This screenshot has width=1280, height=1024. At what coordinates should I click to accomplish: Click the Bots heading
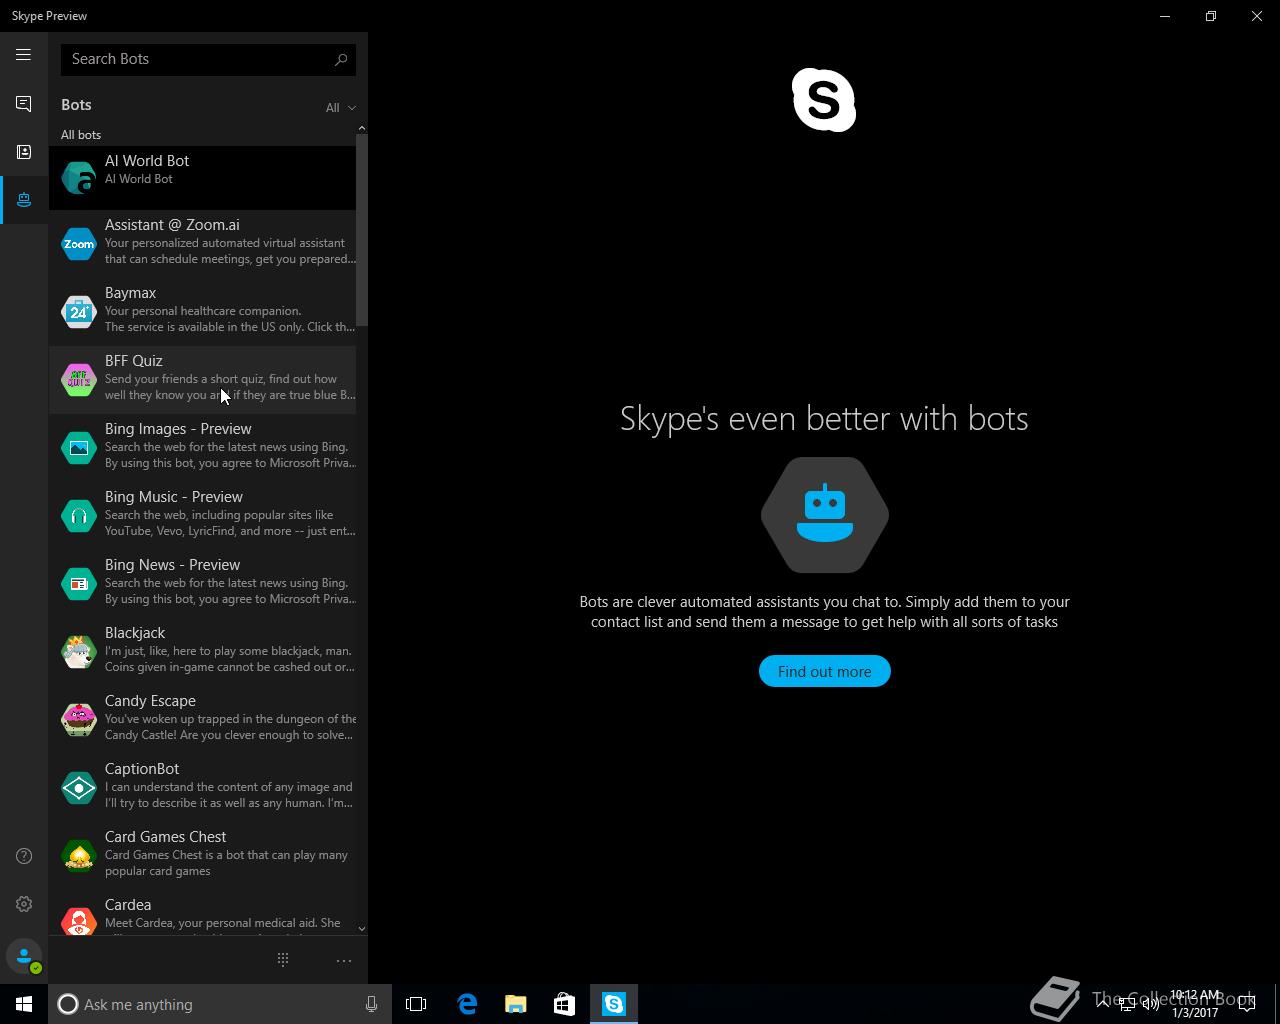[x=76, y=105]
